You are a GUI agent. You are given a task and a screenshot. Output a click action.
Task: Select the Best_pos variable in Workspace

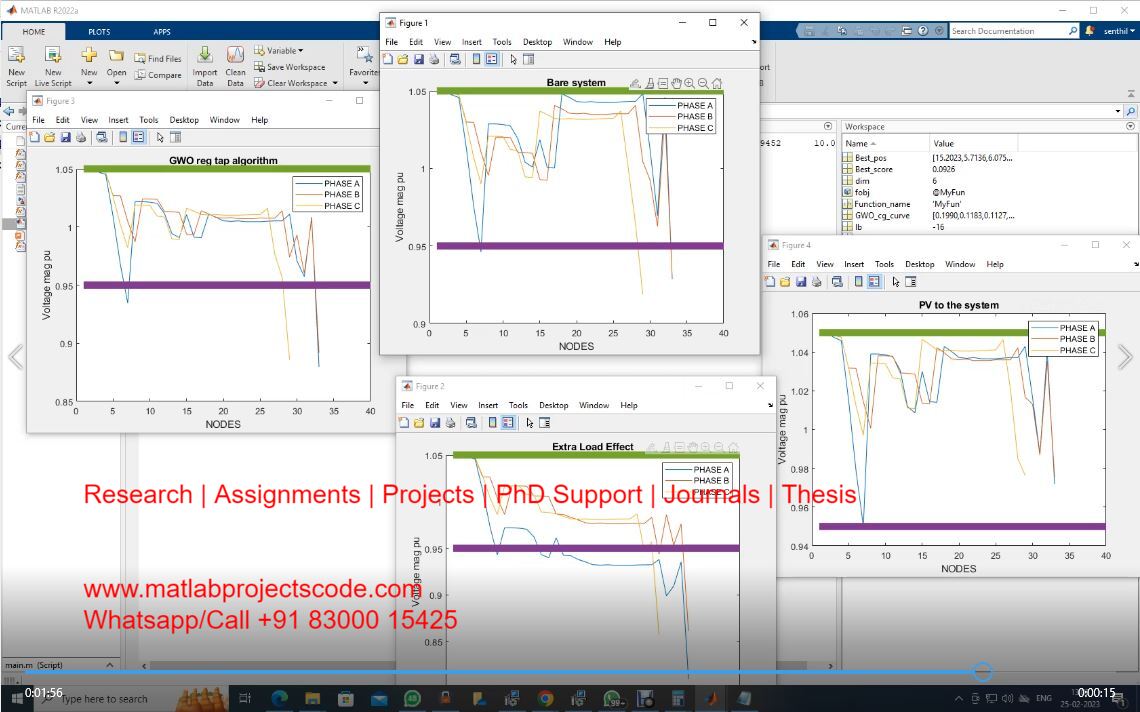[870, 158]
